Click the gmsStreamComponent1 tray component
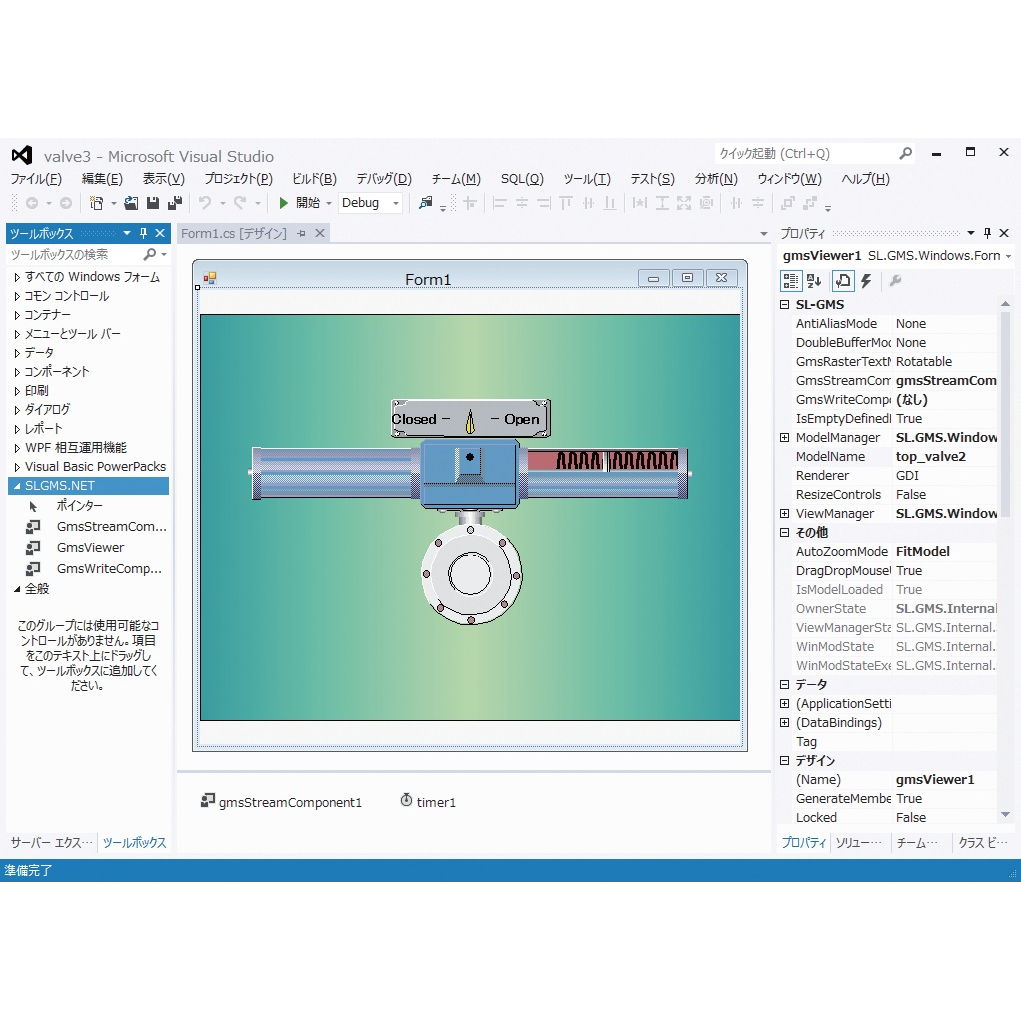The image size is (1021, 1021). 281,802
